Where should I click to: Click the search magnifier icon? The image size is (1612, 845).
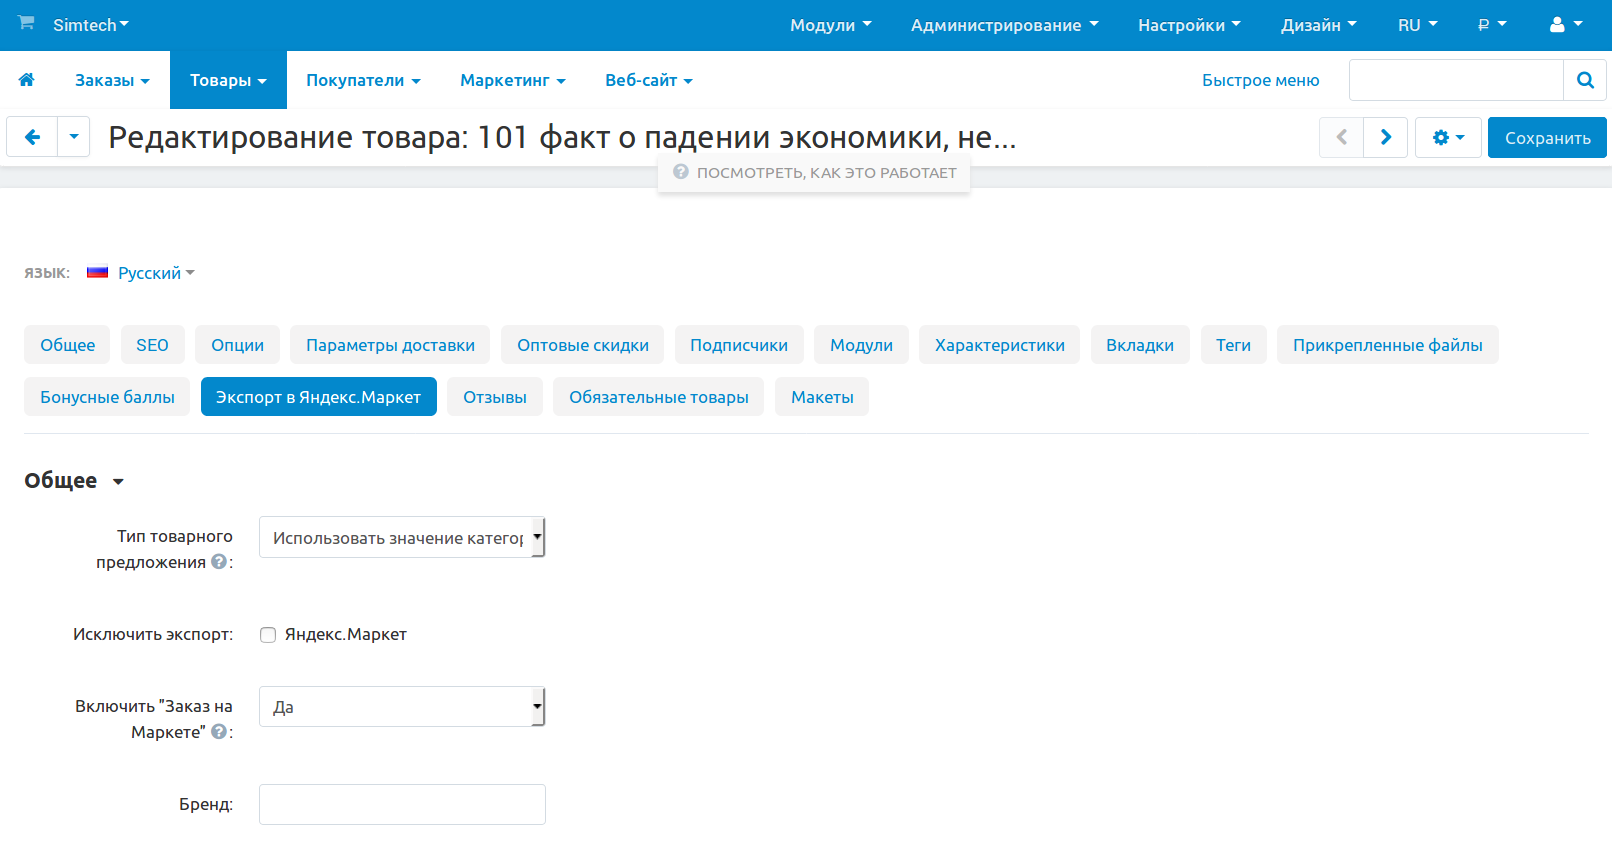pos(1584,80)
